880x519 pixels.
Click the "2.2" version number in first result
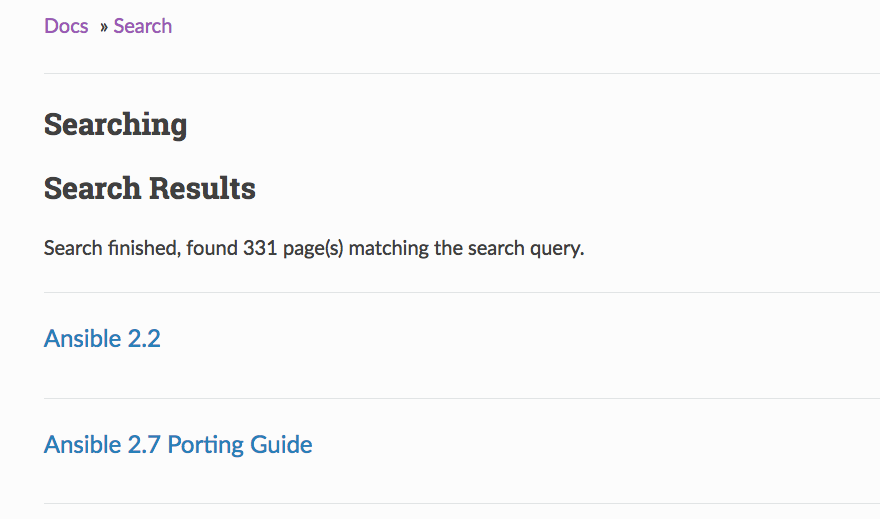[x=144, y=338]
